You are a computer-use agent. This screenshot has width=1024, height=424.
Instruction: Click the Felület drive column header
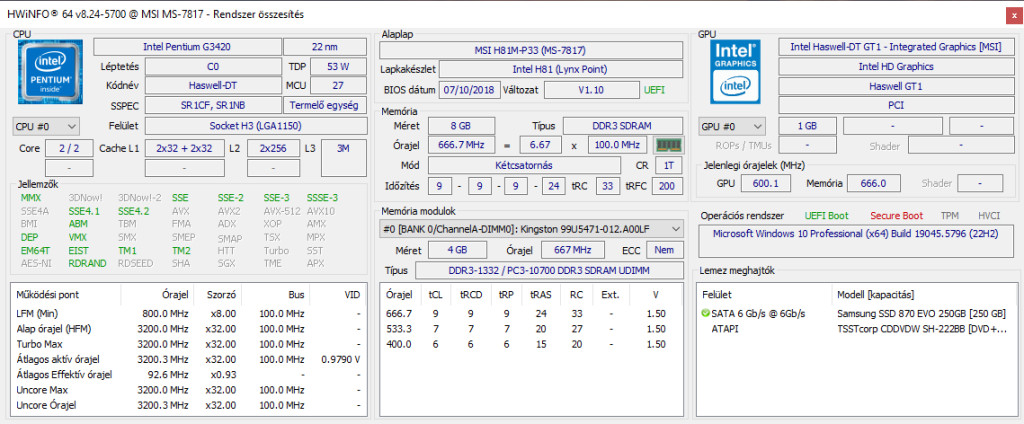716,295
